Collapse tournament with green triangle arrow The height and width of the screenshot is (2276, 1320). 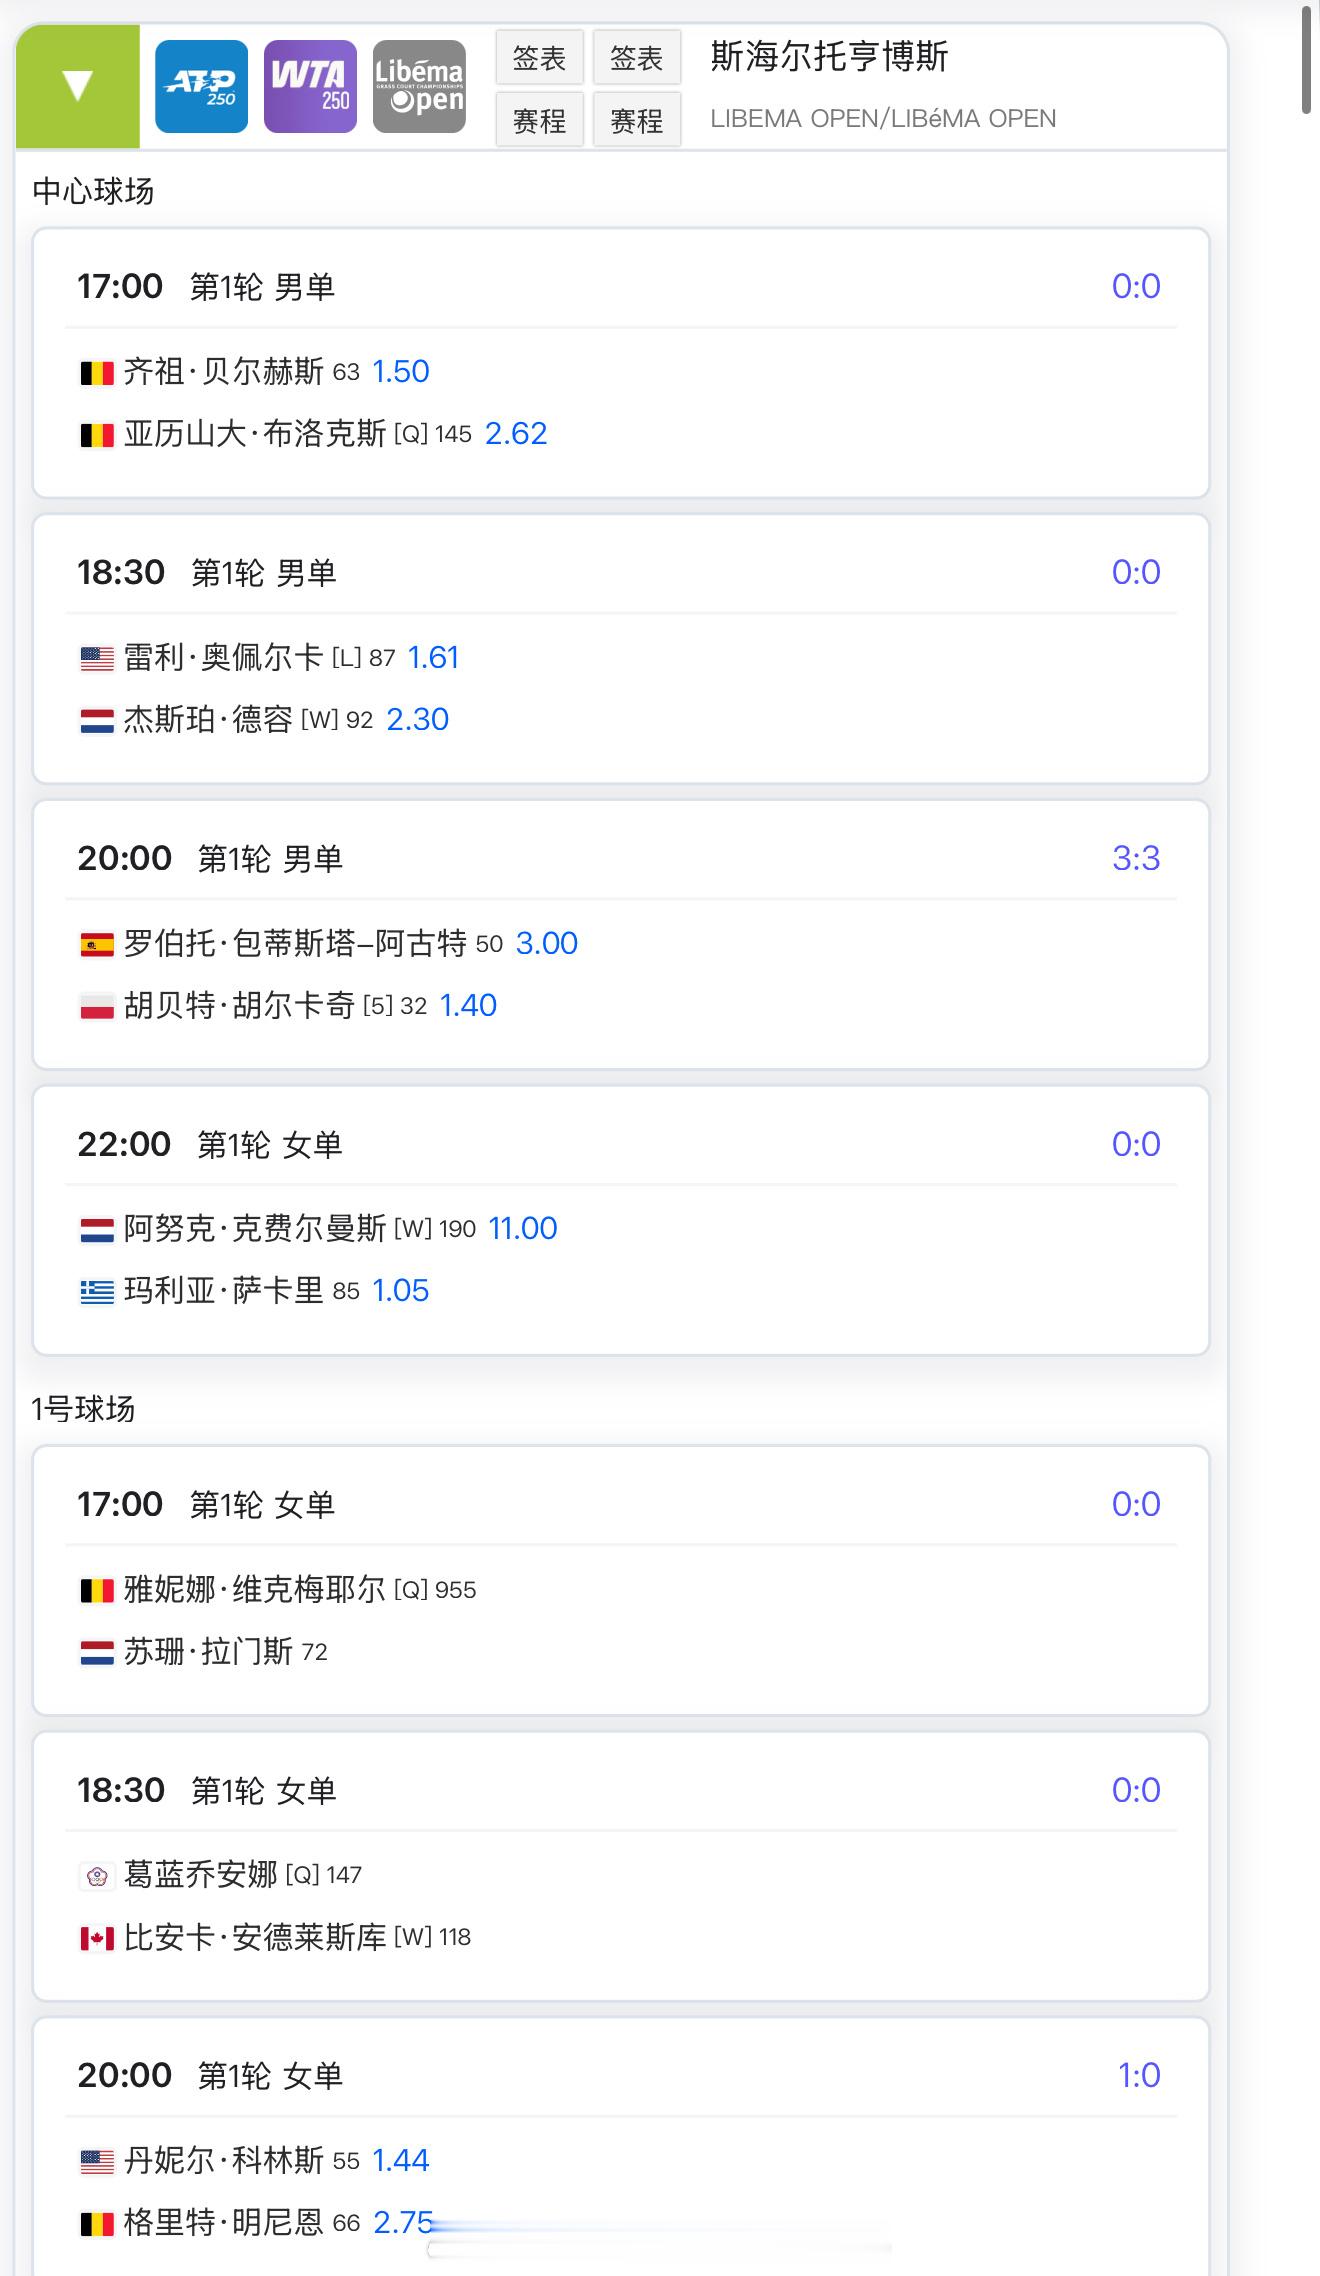click(77, 86)
